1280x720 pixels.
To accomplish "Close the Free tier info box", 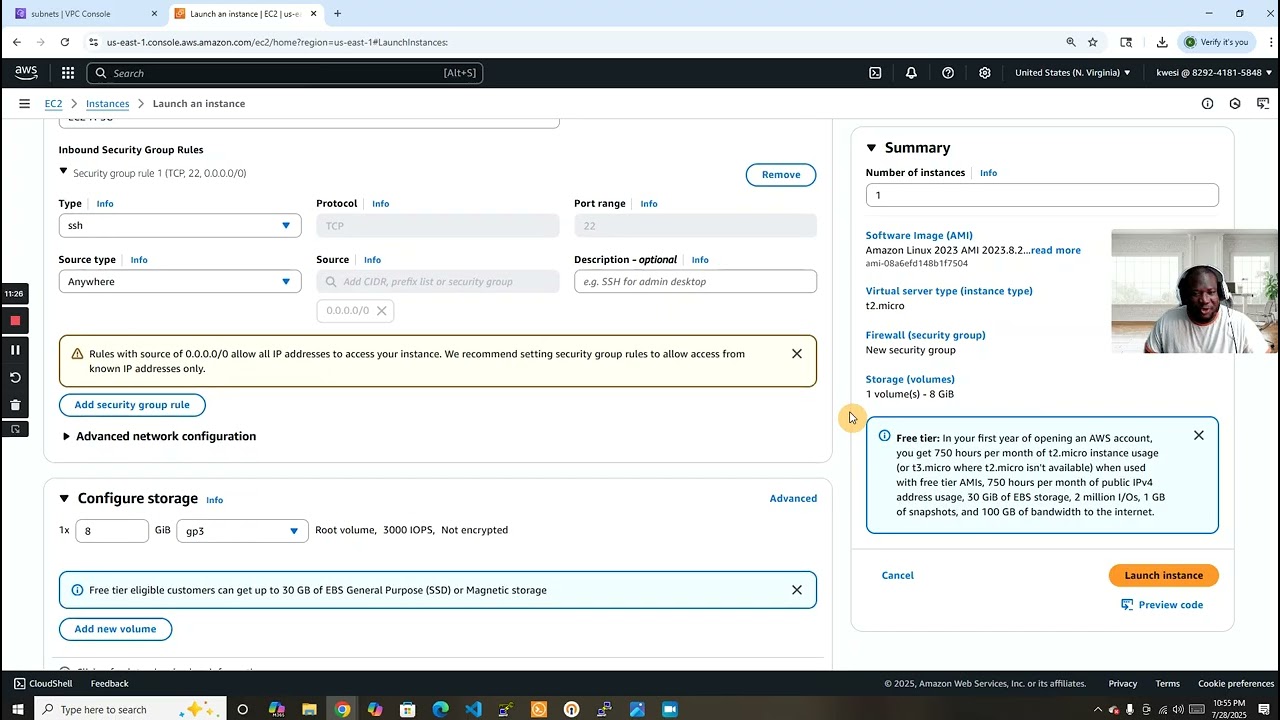I will click(x=1199, y=435).
